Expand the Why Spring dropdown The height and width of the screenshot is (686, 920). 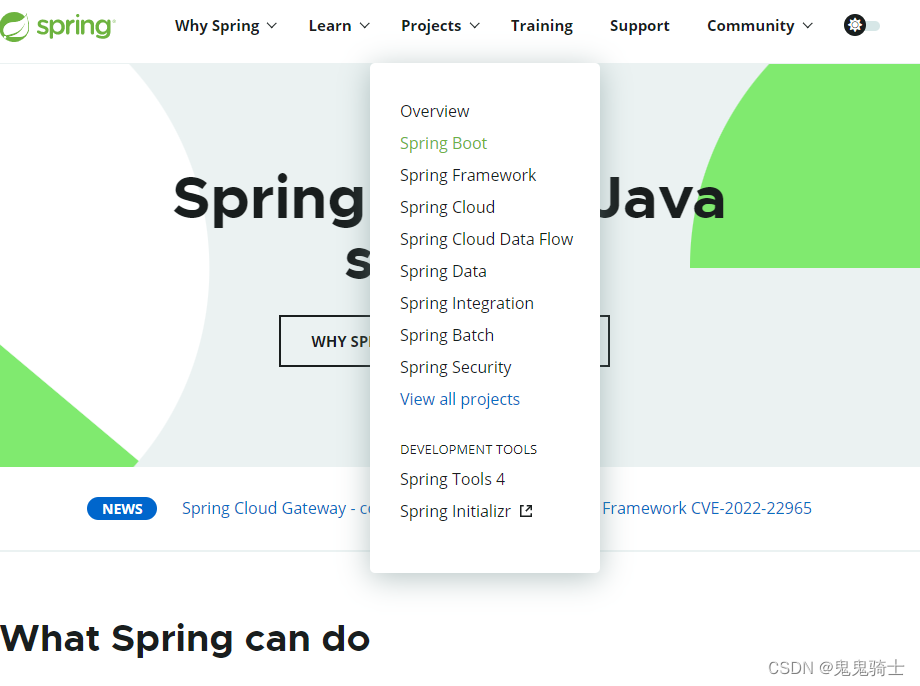225,26
